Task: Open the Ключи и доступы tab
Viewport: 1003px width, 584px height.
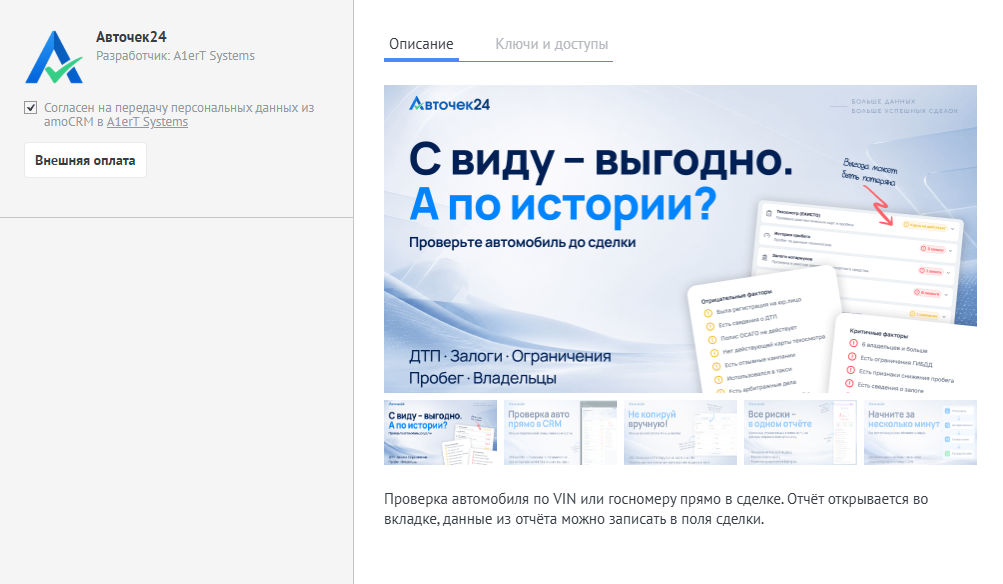Action: [551, 44]
